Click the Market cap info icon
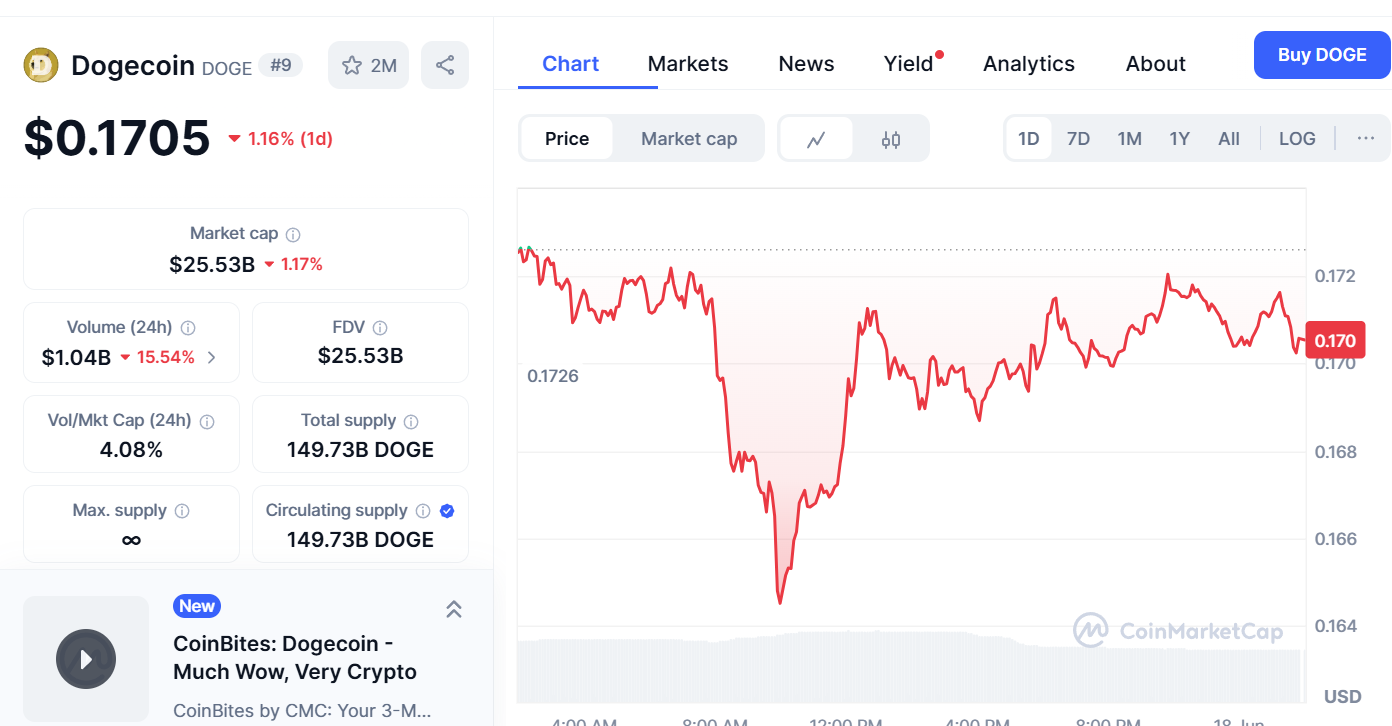1392x726 pixels. pos(293,234)
